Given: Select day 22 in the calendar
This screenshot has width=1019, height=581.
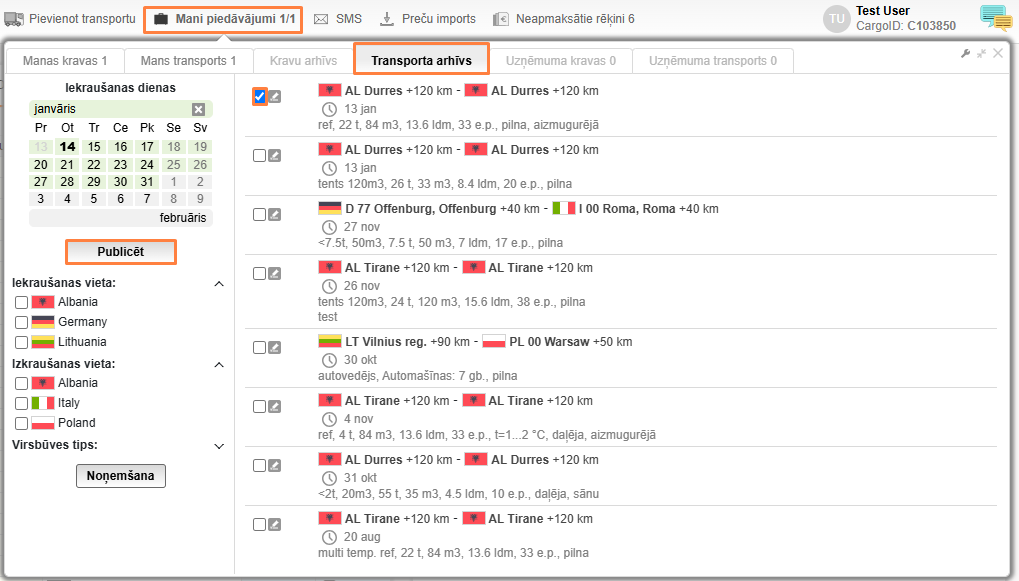Looking at the screenshot, I should click(x=94, y=164).
